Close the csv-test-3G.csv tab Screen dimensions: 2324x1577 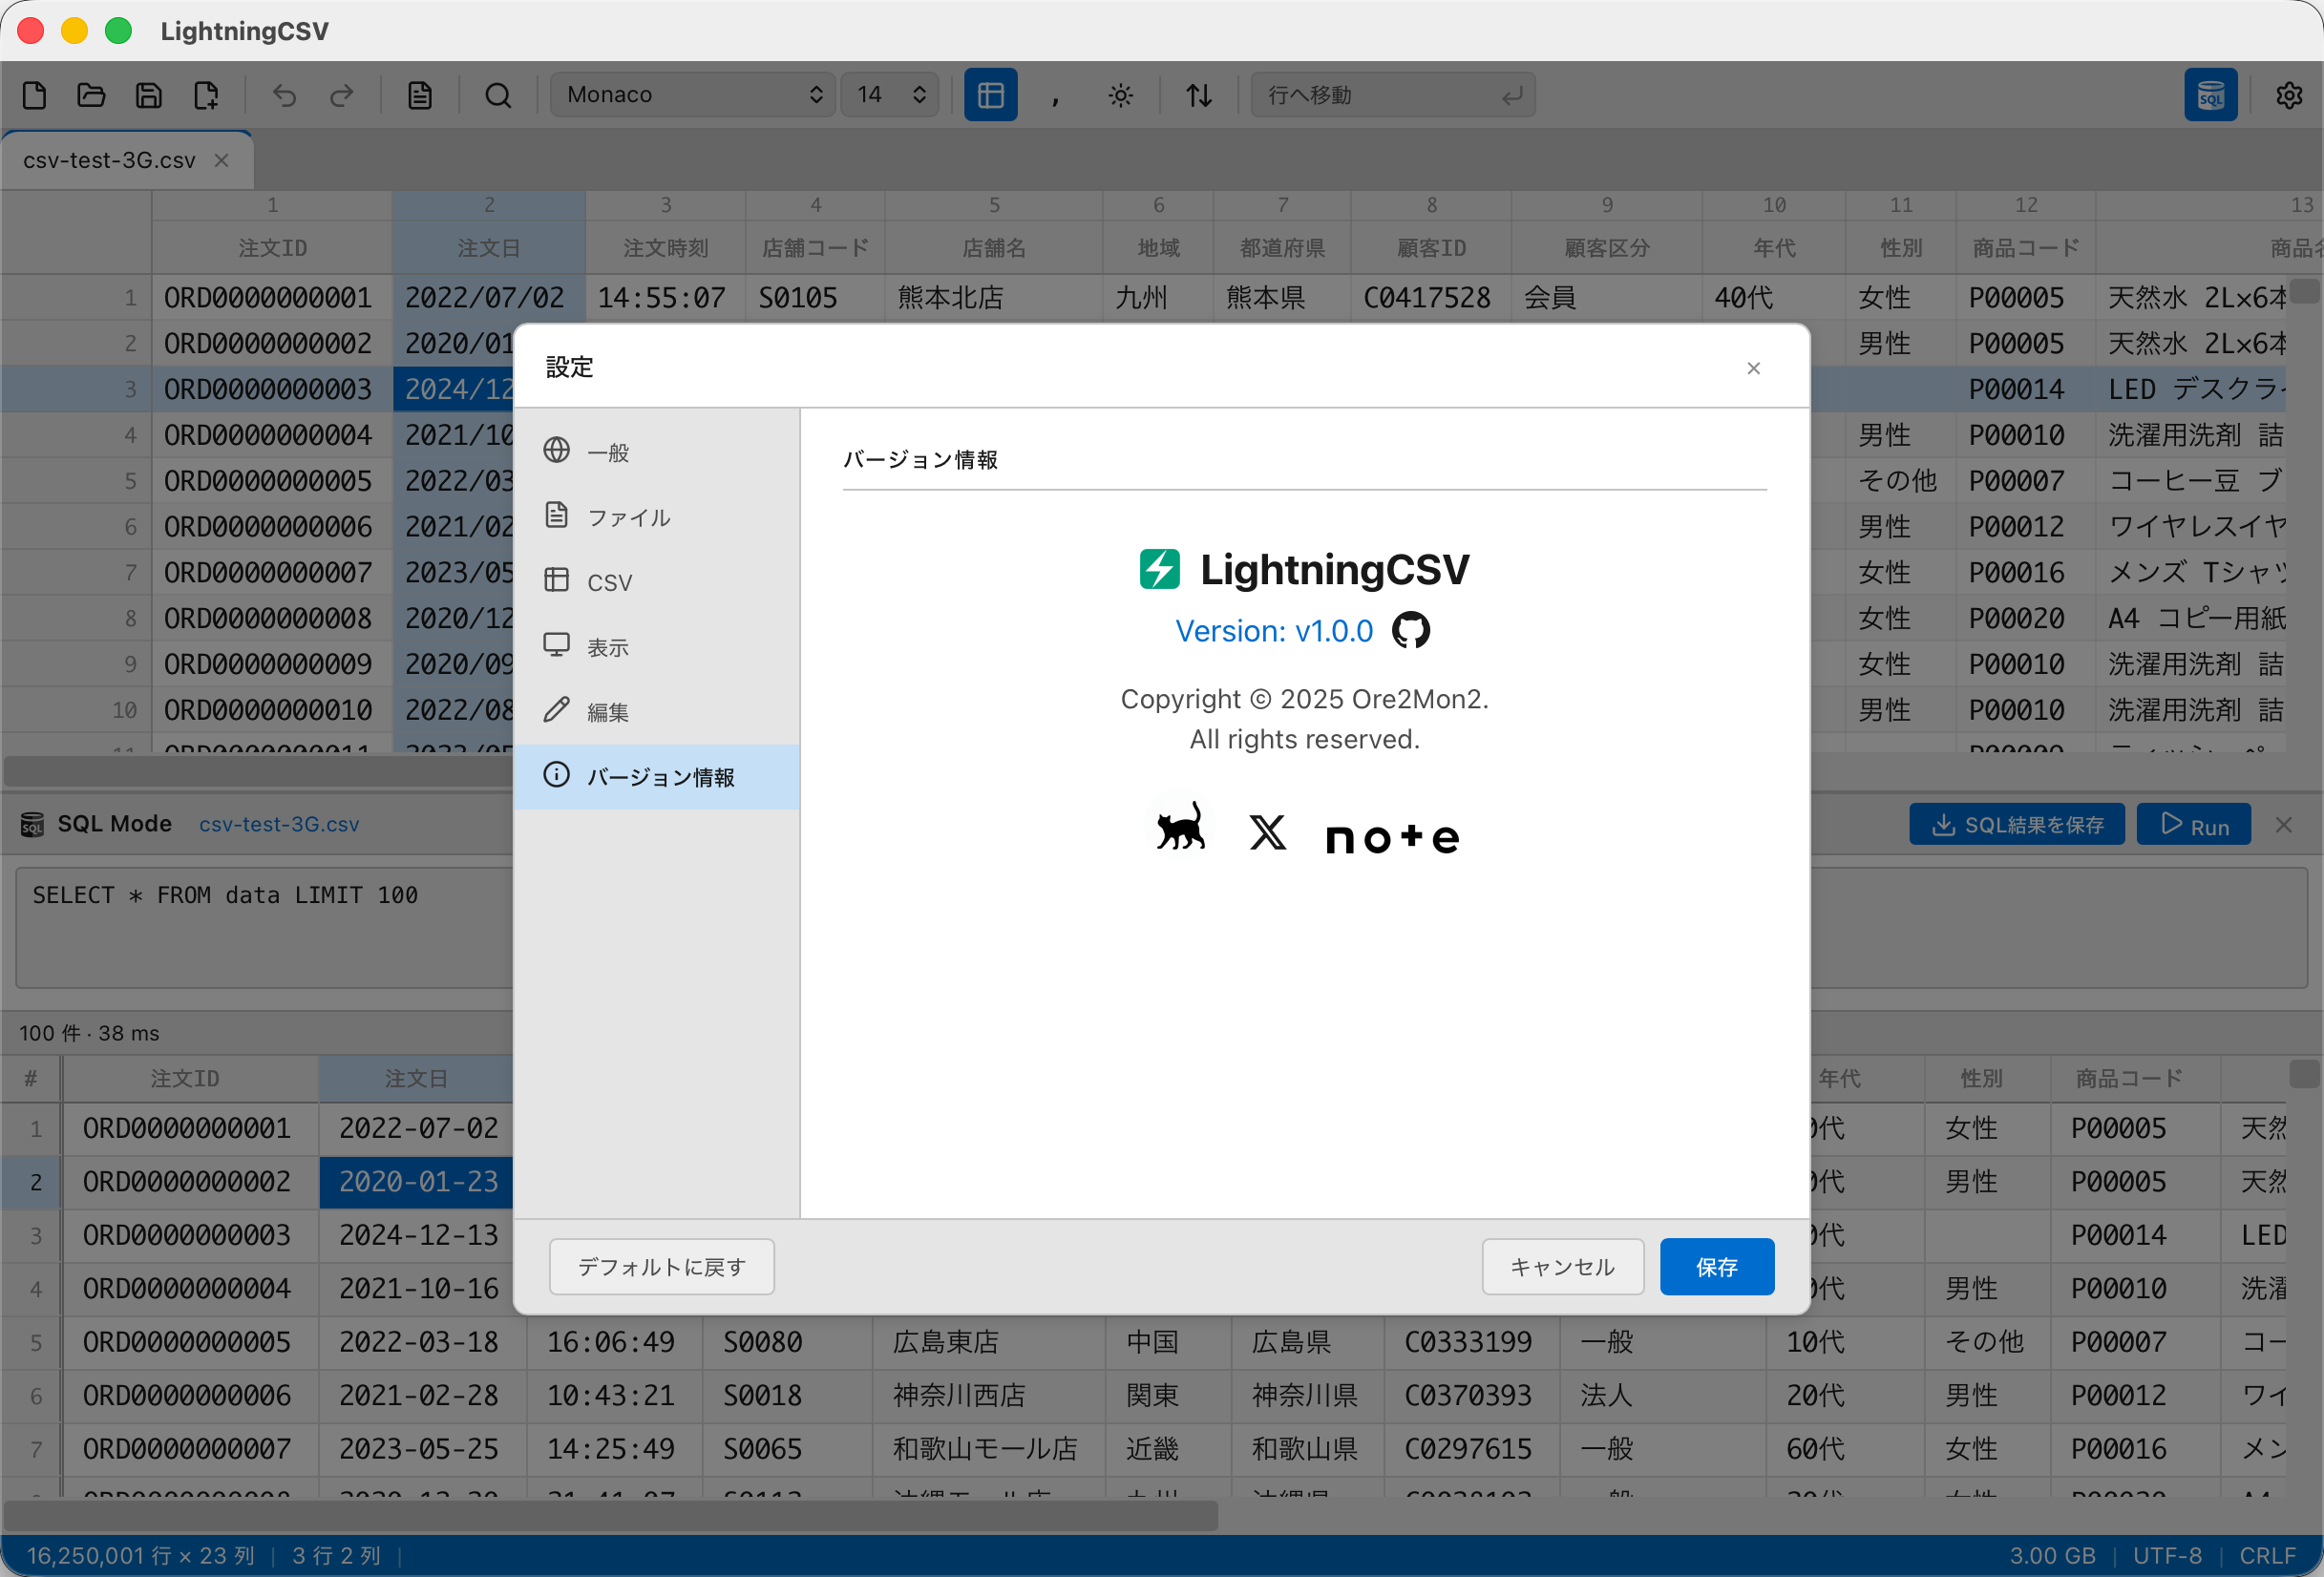tap(222, 160)
